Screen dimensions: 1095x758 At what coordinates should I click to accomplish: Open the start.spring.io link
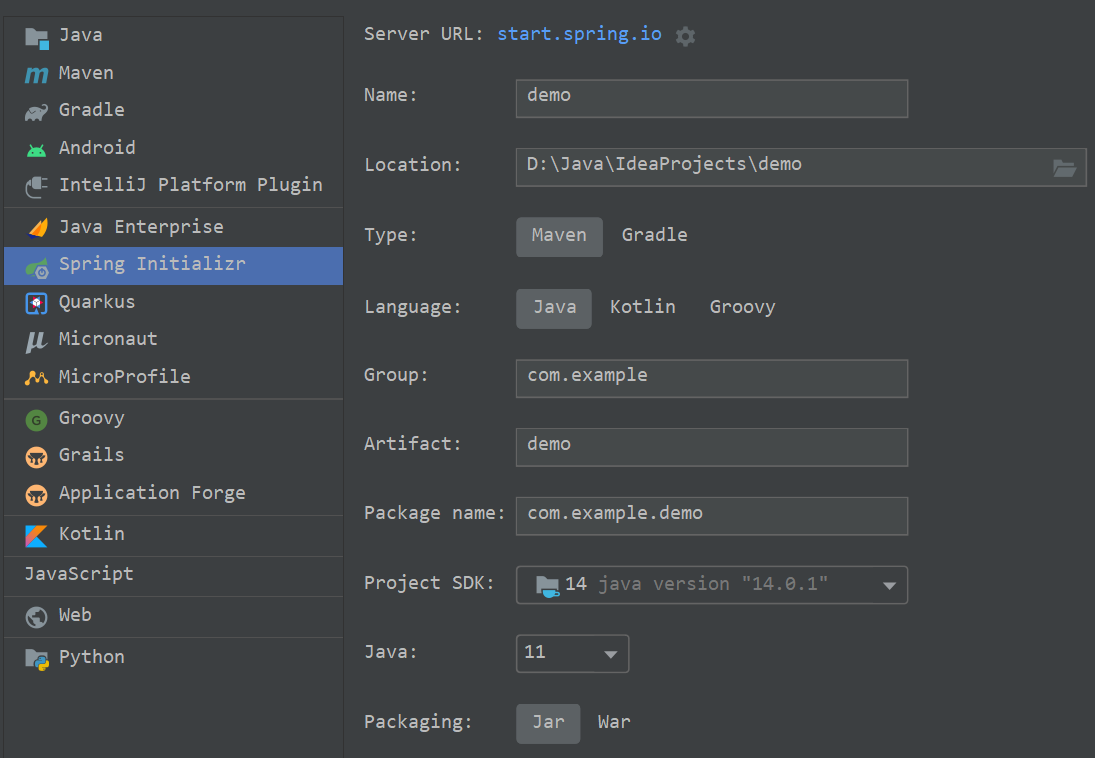point(579,34)
